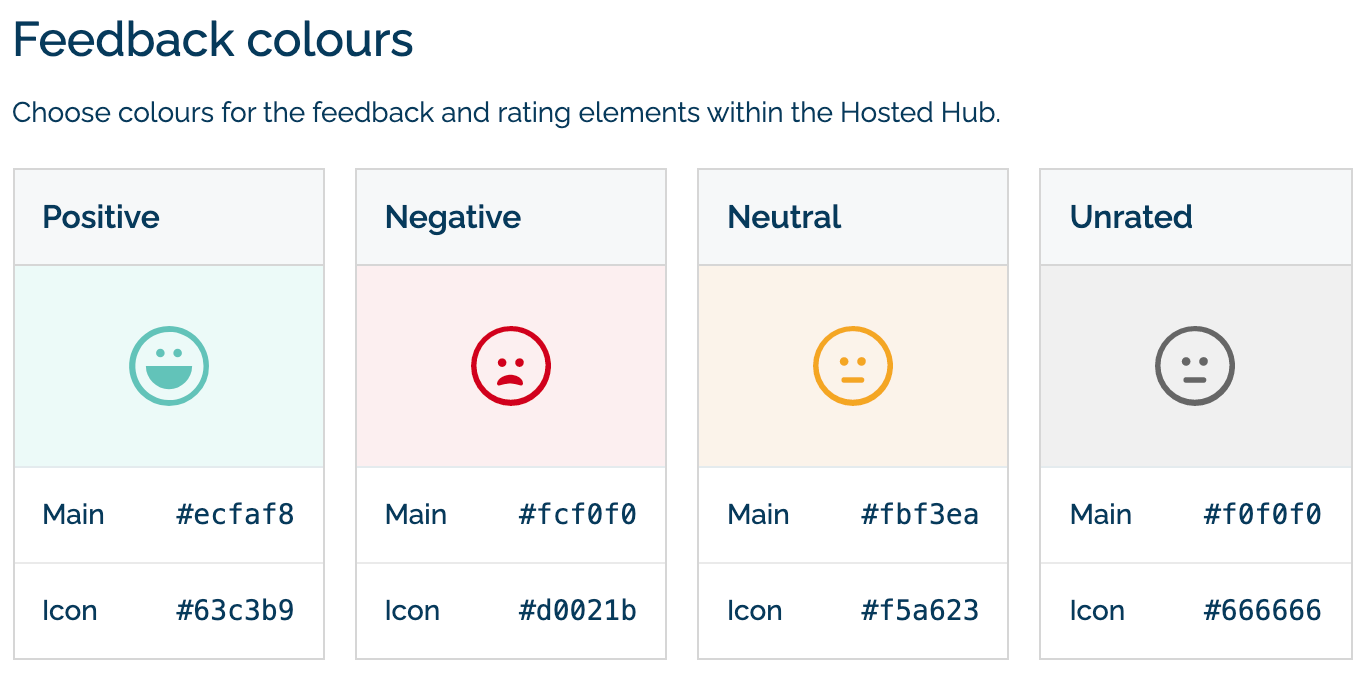Click the Icon label in the Unrated card
This screenshot has width=1371, height=692.
click(x=1097, y=611)
